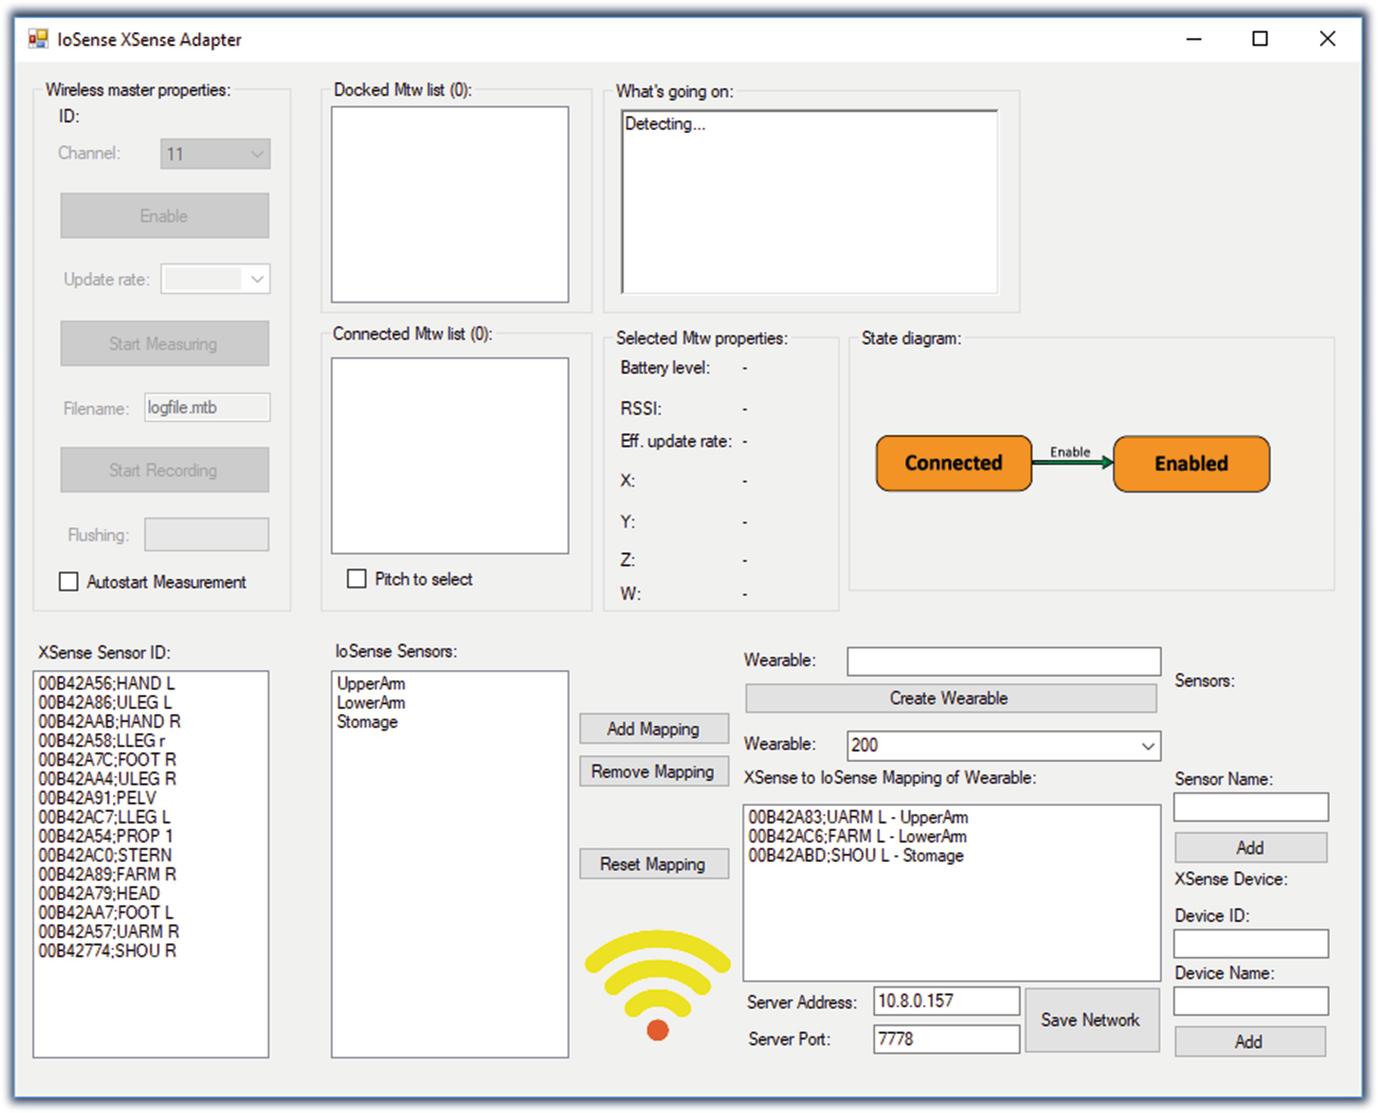
Task: Click the empty Docked Mtw list box
Action: [x=450, y=204]
